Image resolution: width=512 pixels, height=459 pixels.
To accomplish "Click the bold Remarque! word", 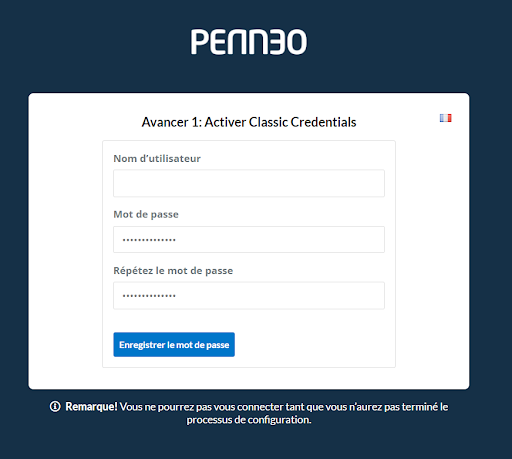I will coord(91,407).
